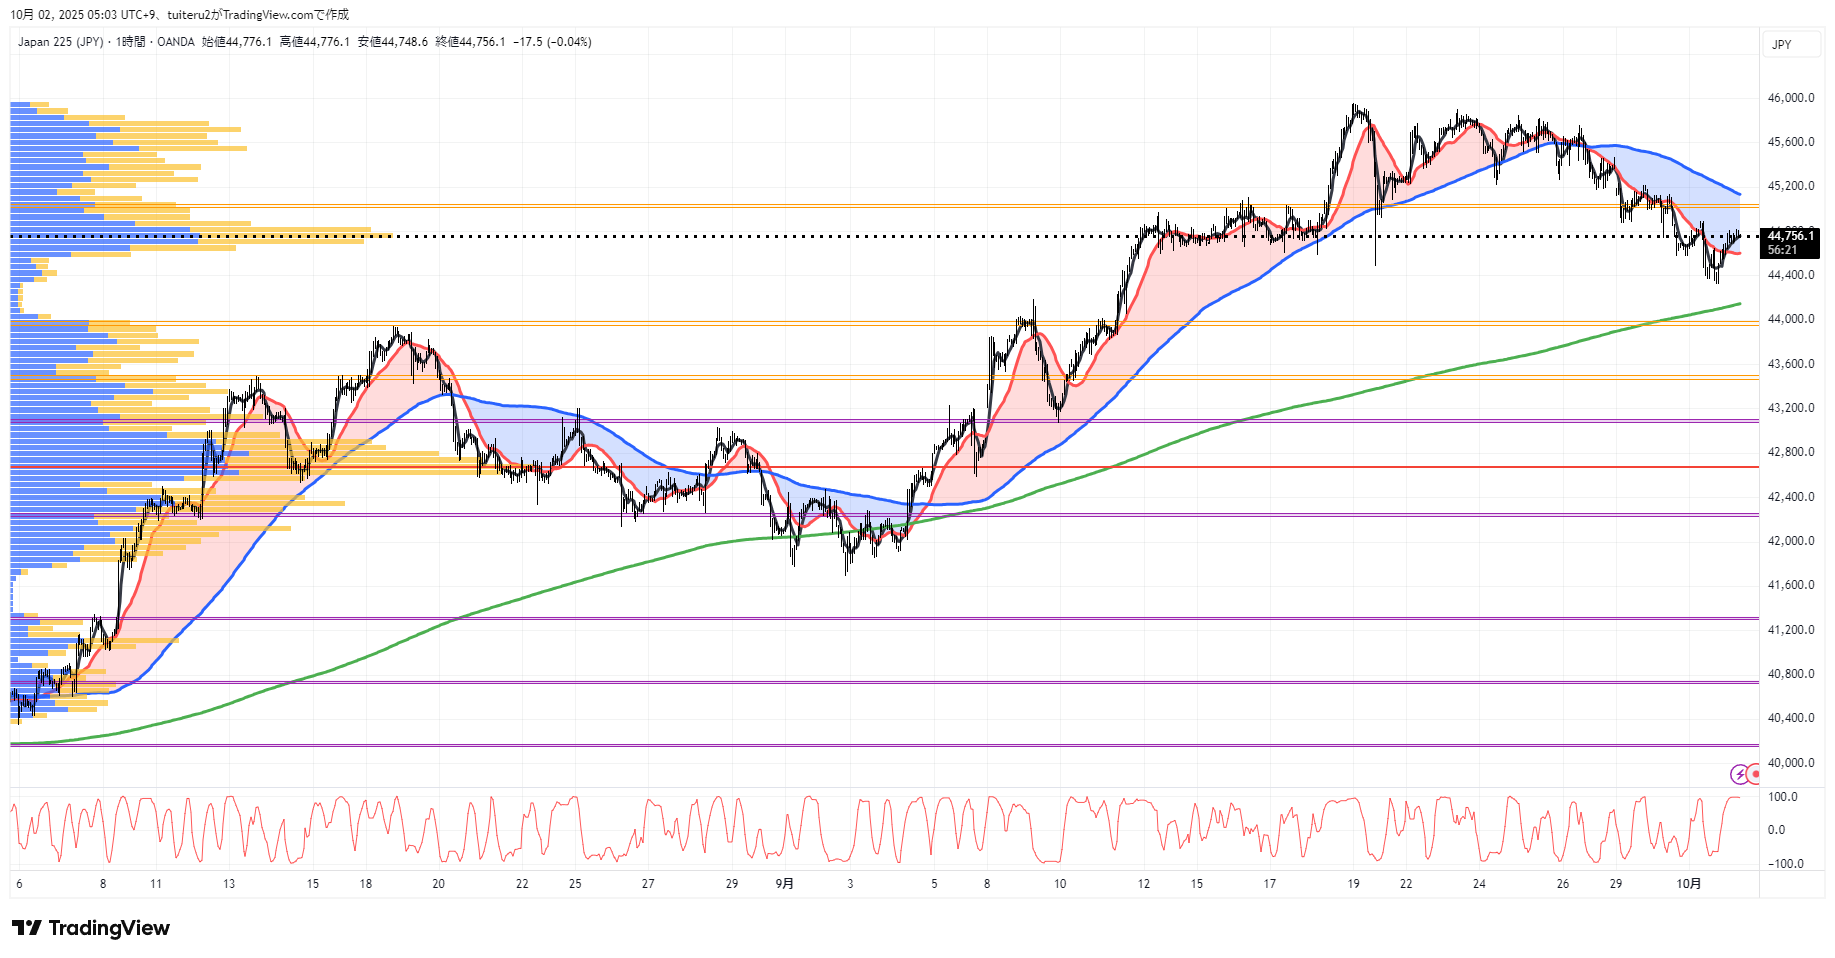
Task: Click the 46,000.0 price axis label
Action: pyautogui.click(x=1790, y=98)
